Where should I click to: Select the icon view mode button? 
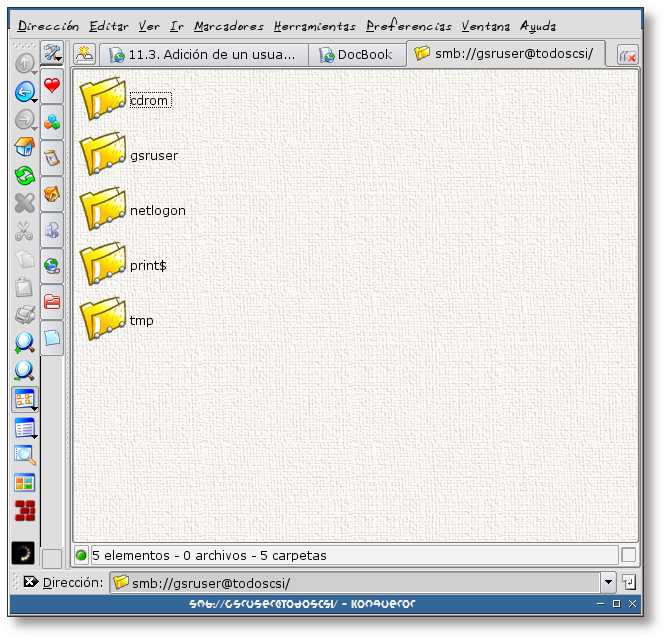(24, 400)
